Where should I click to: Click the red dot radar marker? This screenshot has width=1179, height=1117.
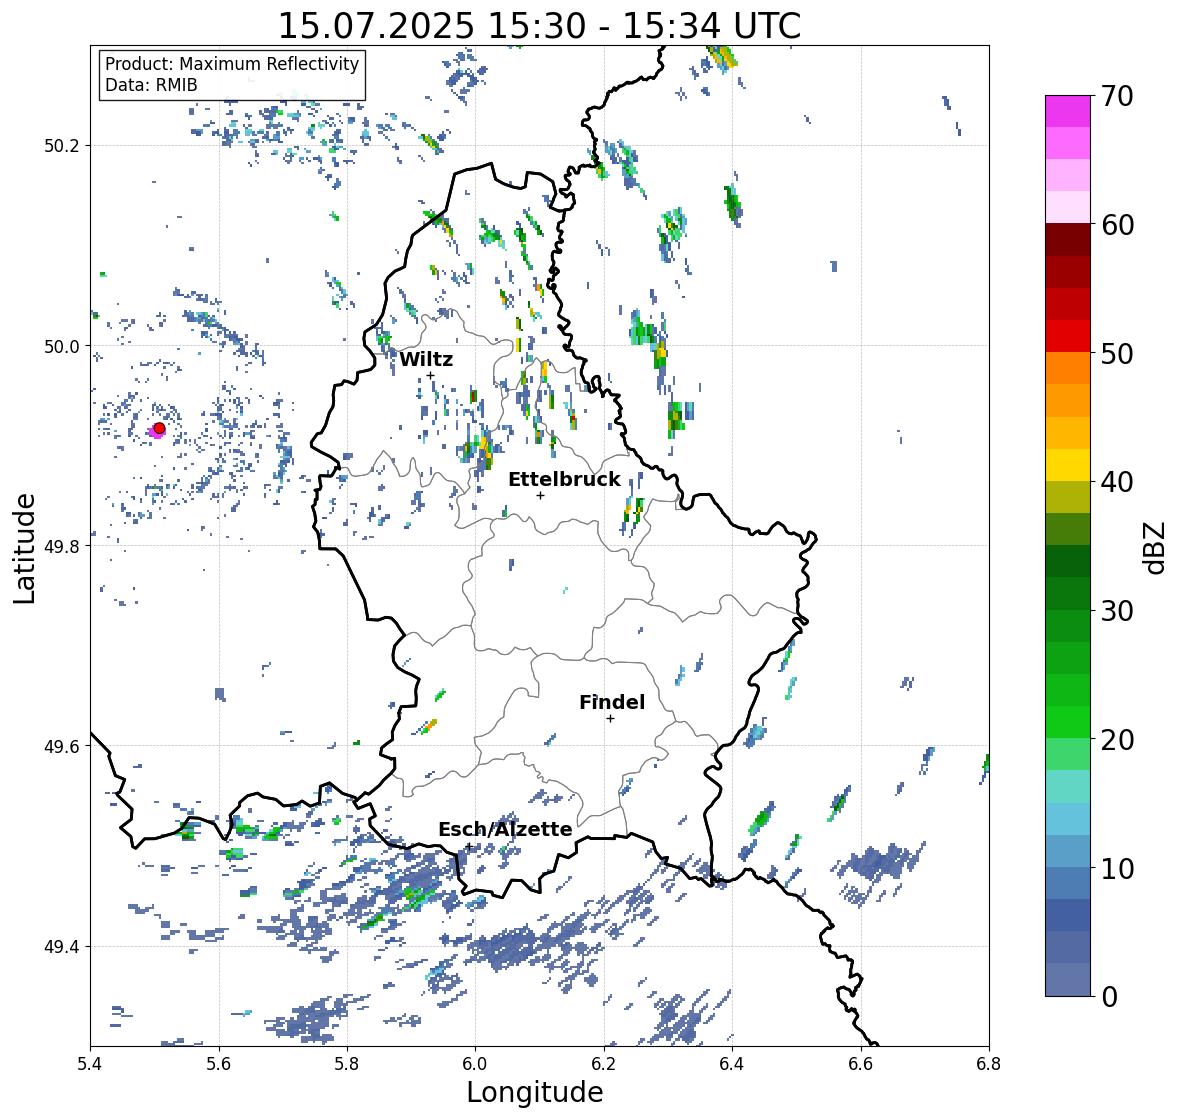click(x=159, y=428)
